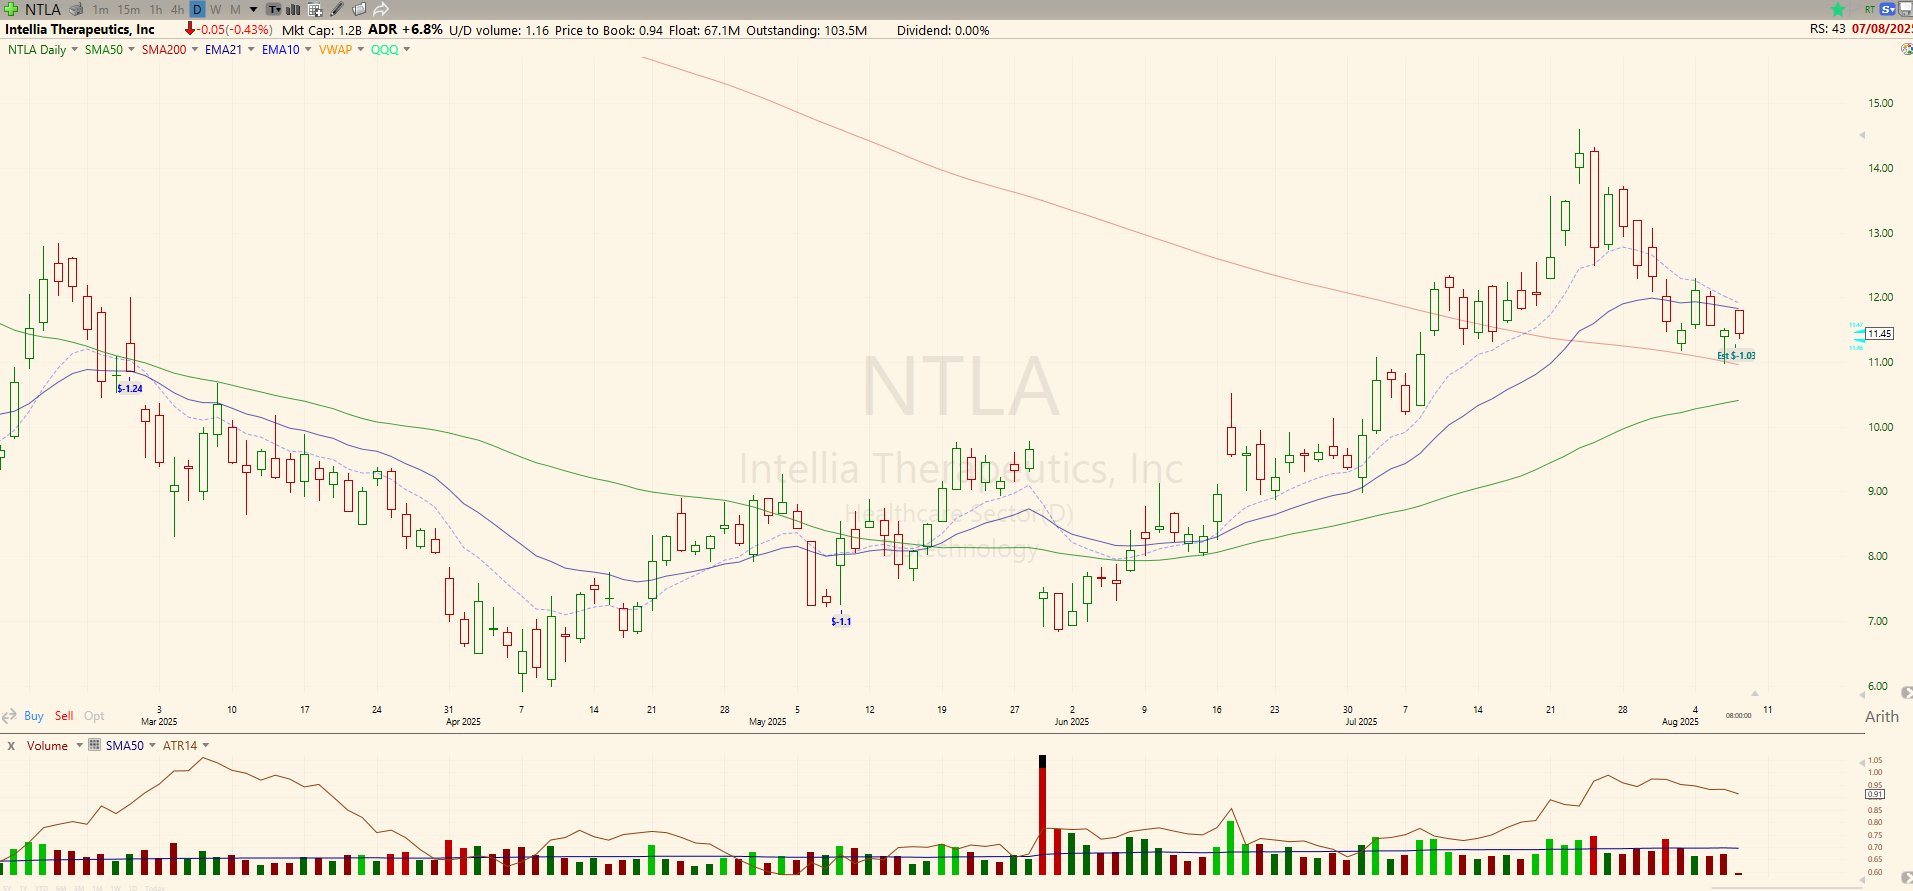Viewport: 1913px width, 891px height.
Task: Click the RT real-time indicator
Action: pyautogui.click(x=1870, y=9)
